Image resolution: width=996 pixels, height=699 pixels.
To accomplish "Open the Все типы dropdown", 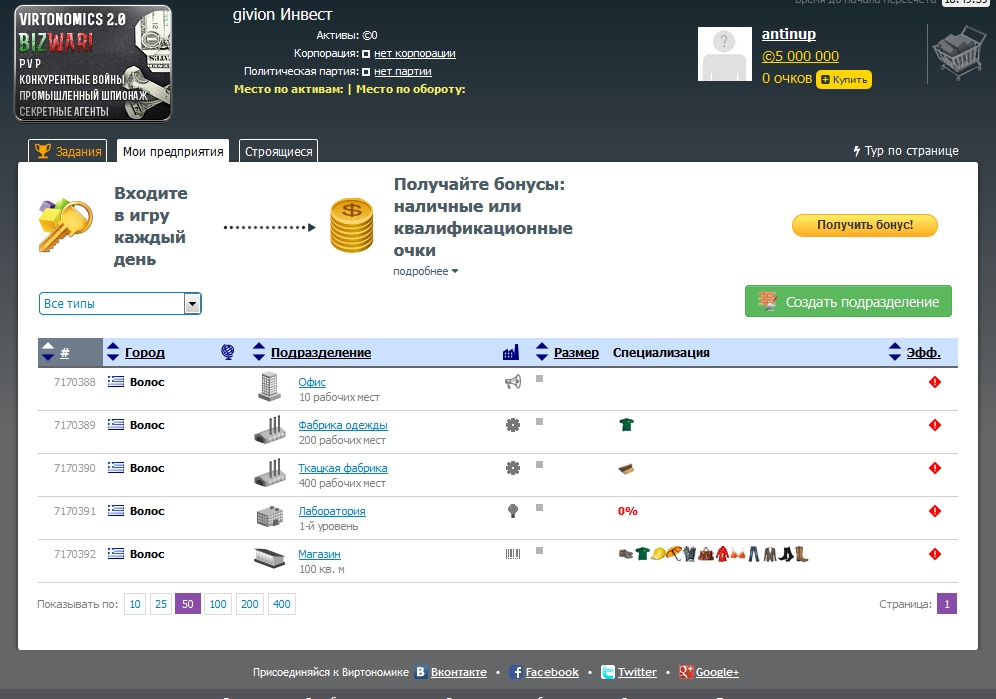I will [x=120, y=303].
